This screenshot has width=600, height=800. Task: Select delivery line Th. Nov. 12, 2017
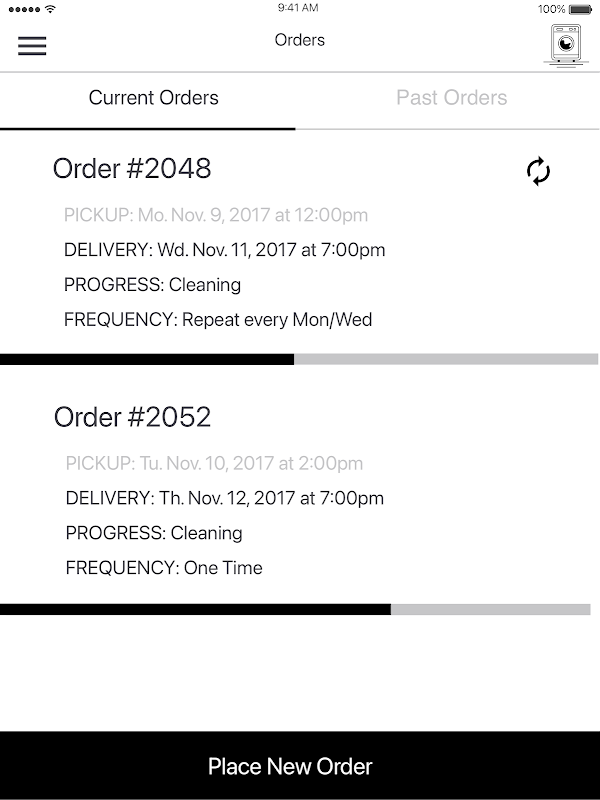coord(224,498)
